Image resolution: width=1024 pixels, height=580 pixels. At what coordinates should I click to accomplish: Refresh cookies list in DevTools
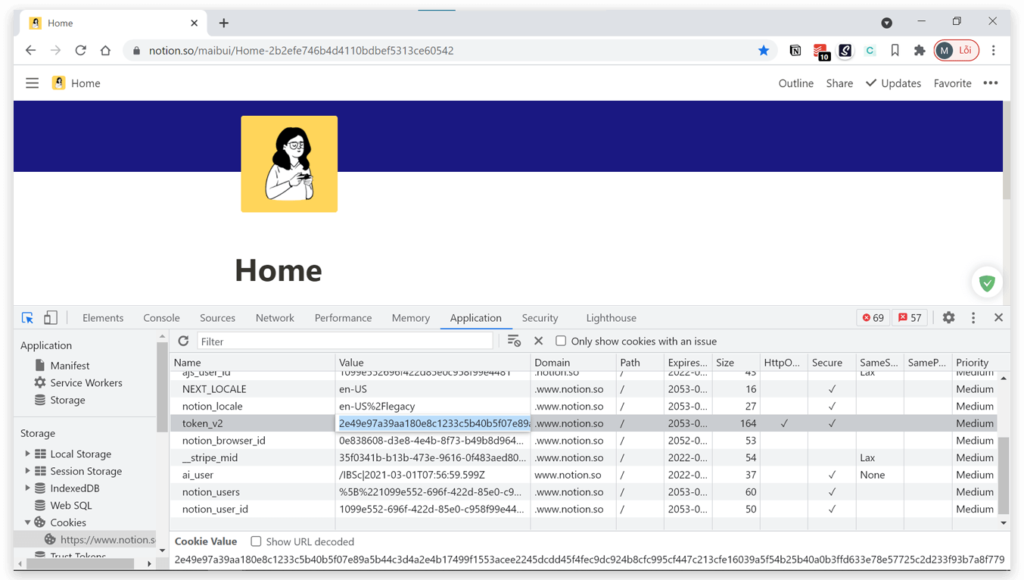tap(183, 341)
